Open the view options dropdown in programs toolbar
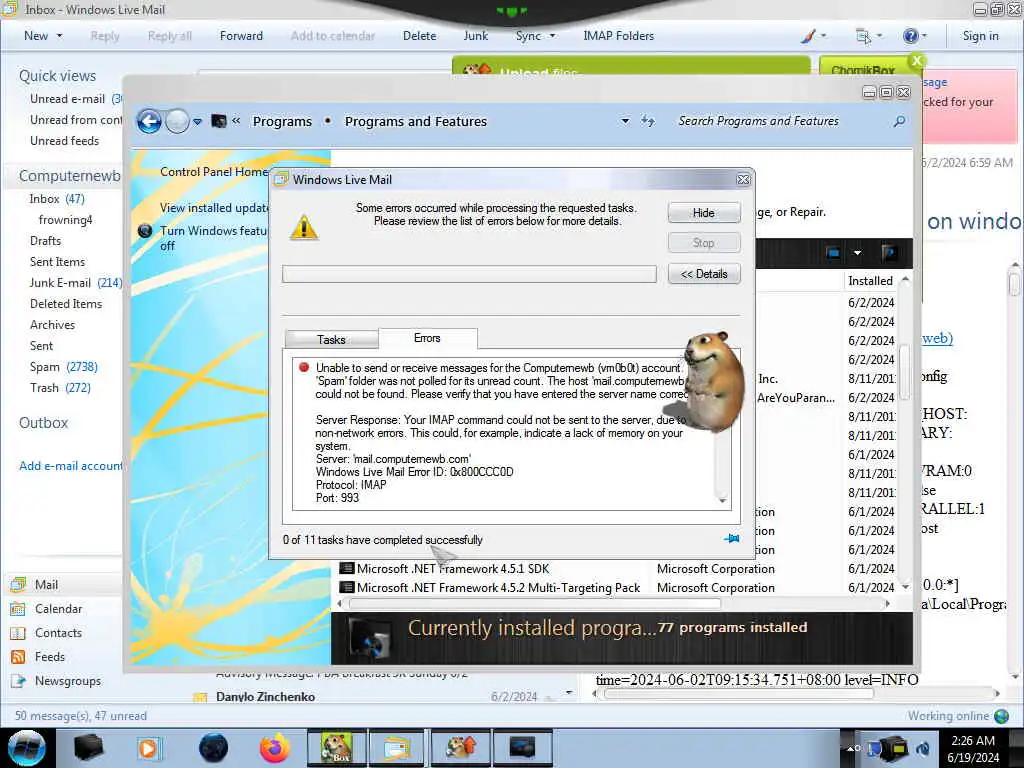Image resolution: width=1024 pixels, height=768 pixels. coord(857,253)
